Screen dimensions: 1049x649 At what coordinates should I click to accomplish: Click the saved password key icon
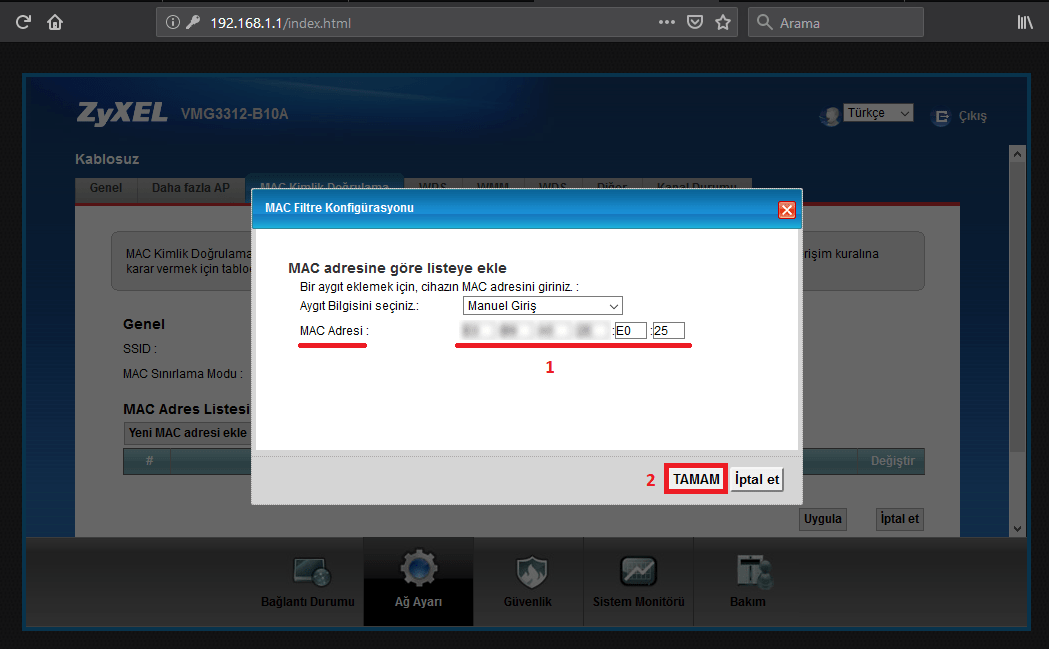coord(193,23)
